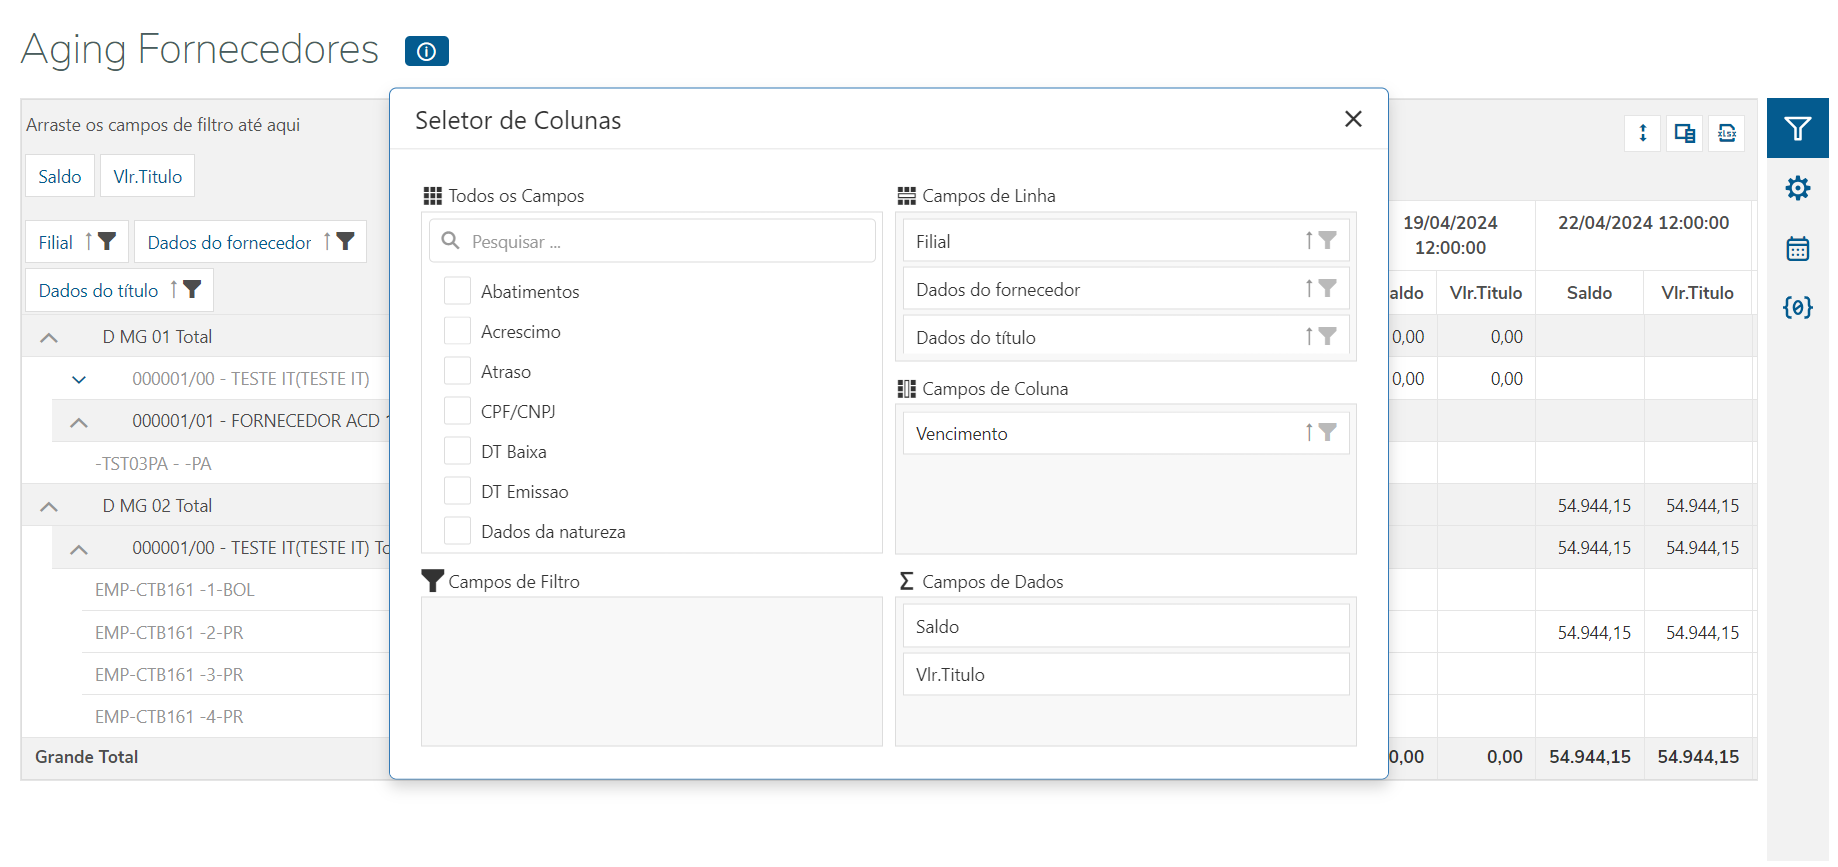The width and height of the screenshot is (1838, 867).
Task: Open the calendar icon in right sidebar
Action: coord(1797,248)
